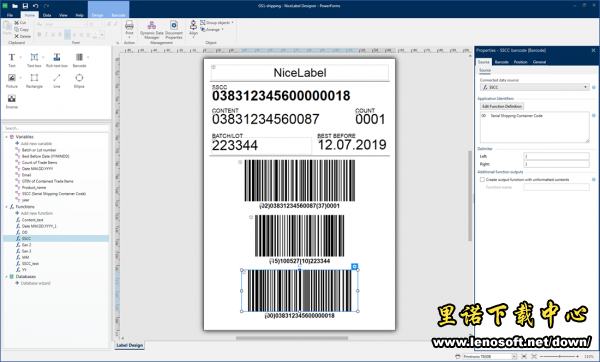The width and height of the screenshot is (600, 362).
Task: Undo last action in quick access bar
Action: (x=36, y=6)
